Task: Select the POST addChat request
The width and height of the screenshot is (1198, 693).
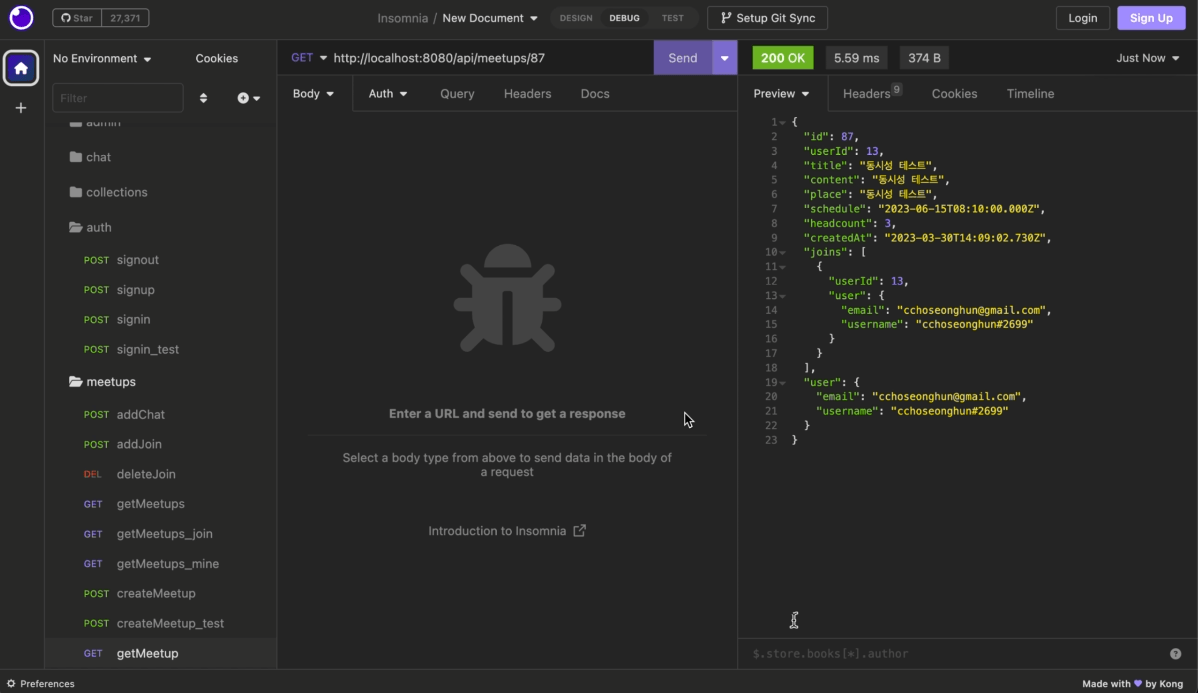Action: point(160,414)
